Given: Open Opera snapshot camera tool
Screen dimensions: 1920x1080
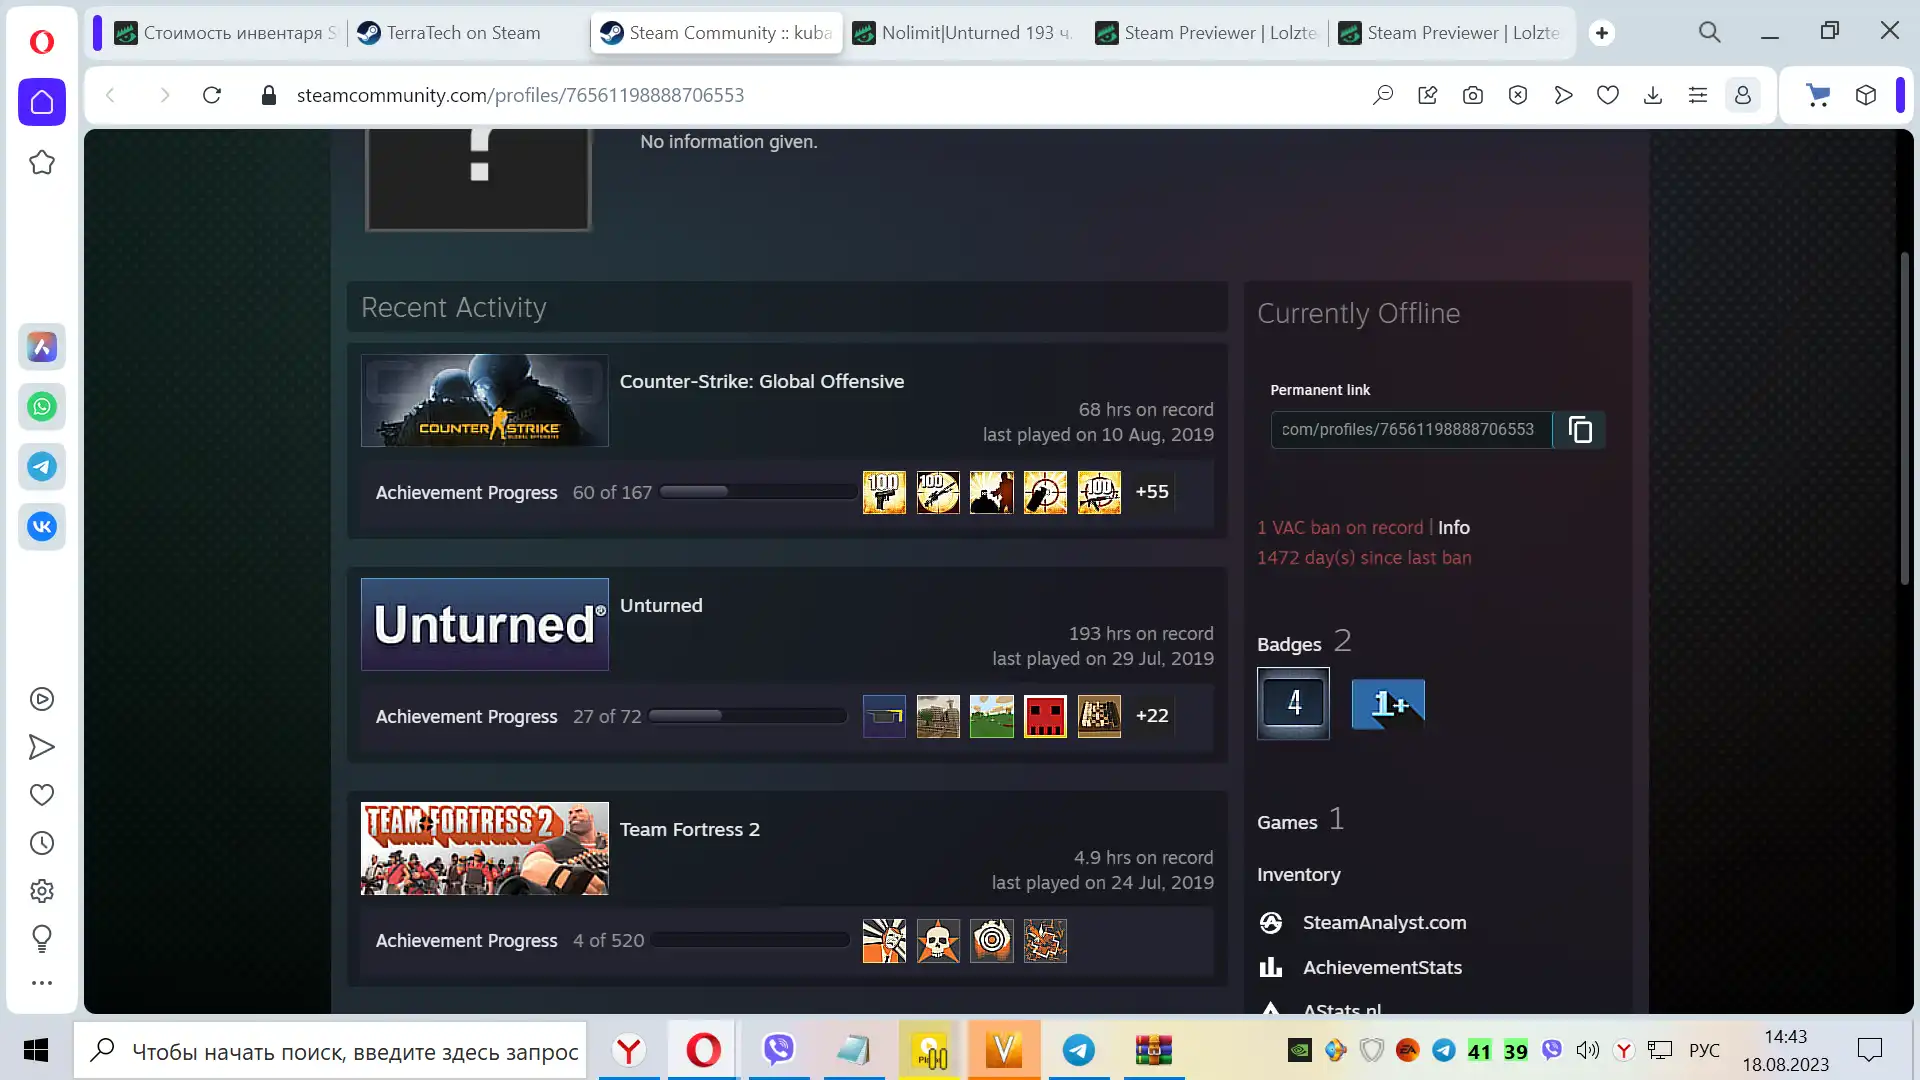Looking at the screenshot, I should 1472,95.
